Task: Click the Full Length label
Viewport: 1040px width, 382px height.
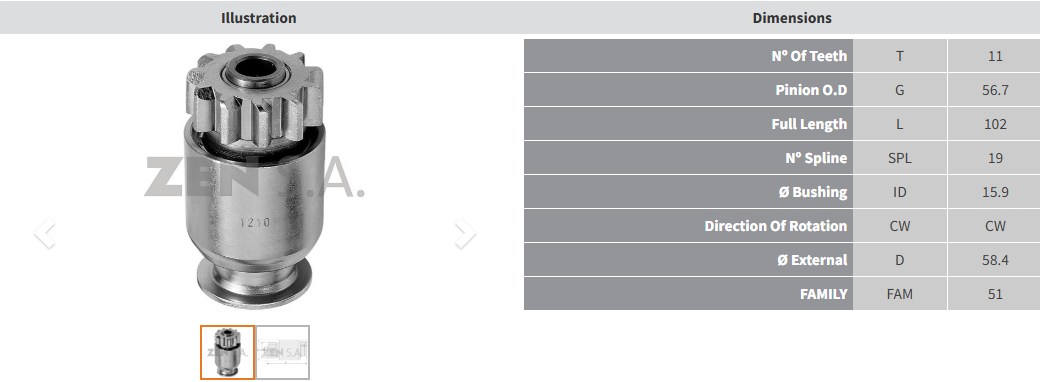Action: pos(809,124)
